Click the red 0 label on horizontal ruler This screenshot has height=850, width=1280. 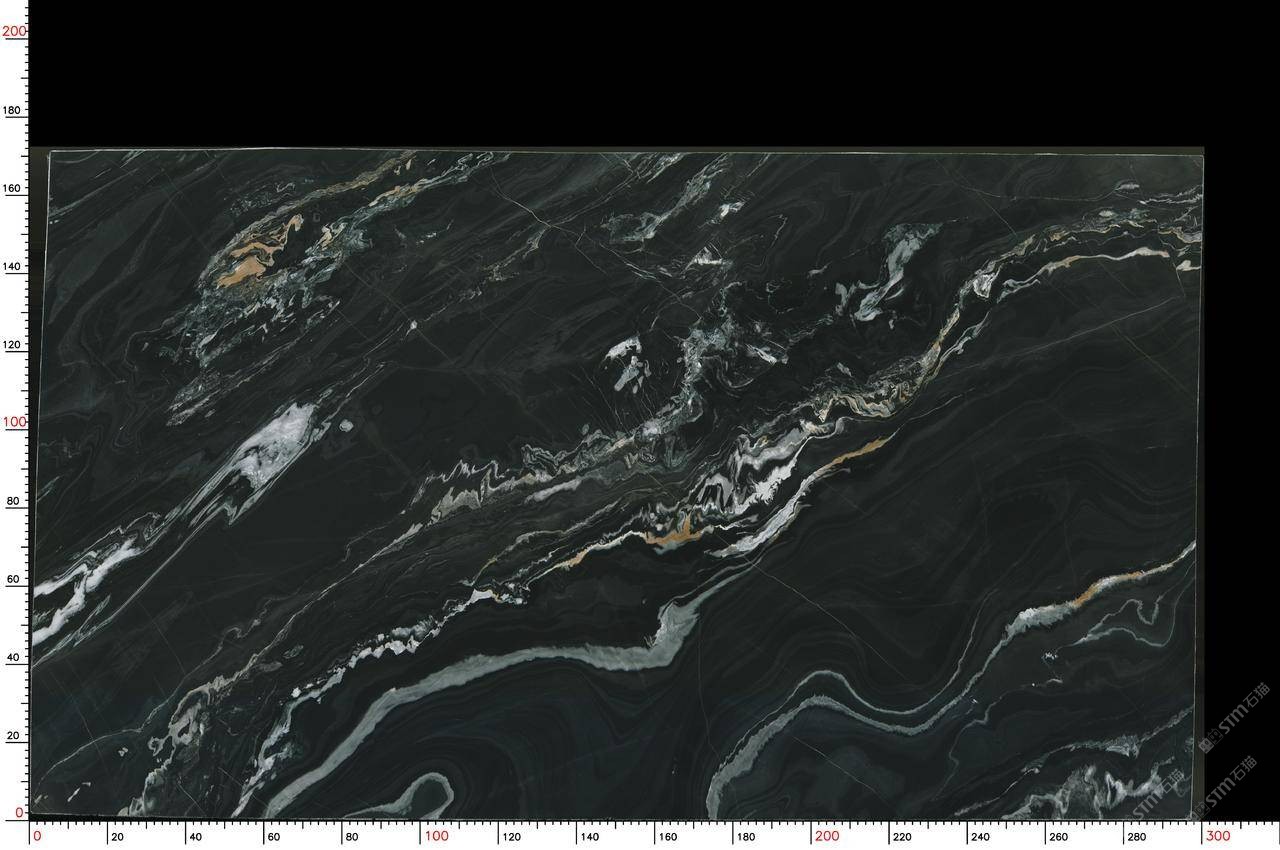[37, 836]
